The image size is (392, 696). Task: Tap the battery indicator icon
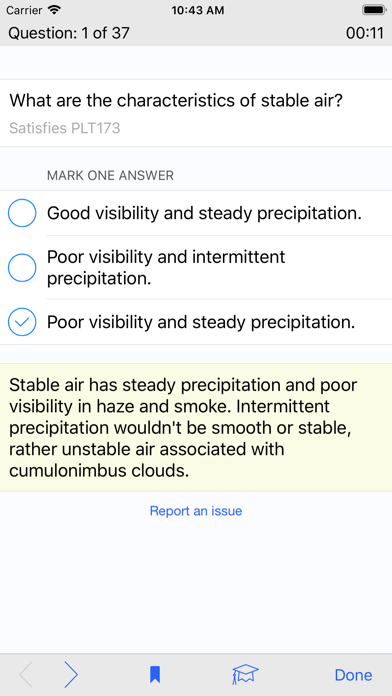373,10
